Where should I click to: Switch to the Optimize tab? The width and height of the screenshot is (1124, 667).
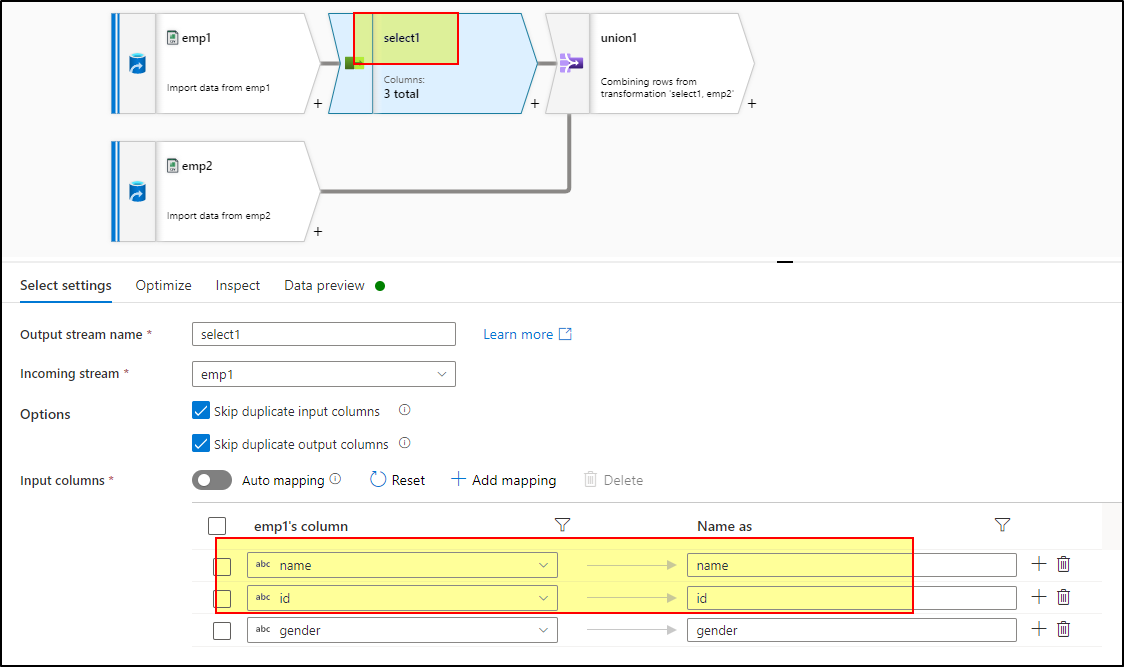(163, 285)
